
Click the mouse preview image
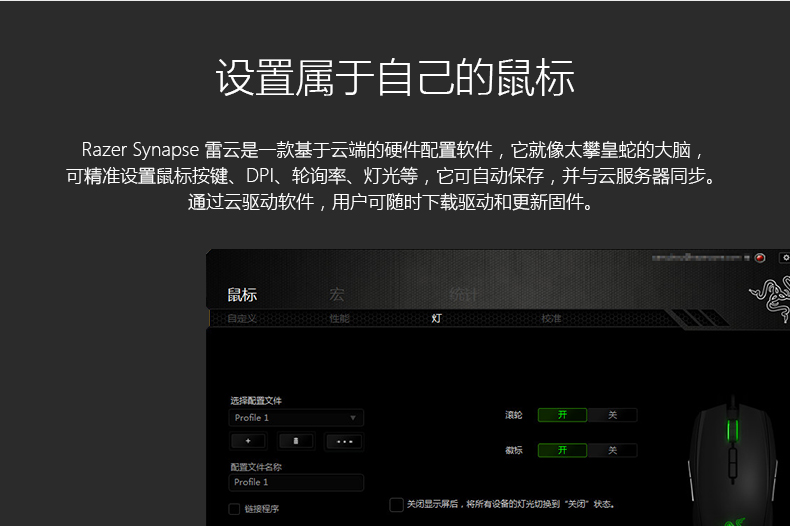733,461
